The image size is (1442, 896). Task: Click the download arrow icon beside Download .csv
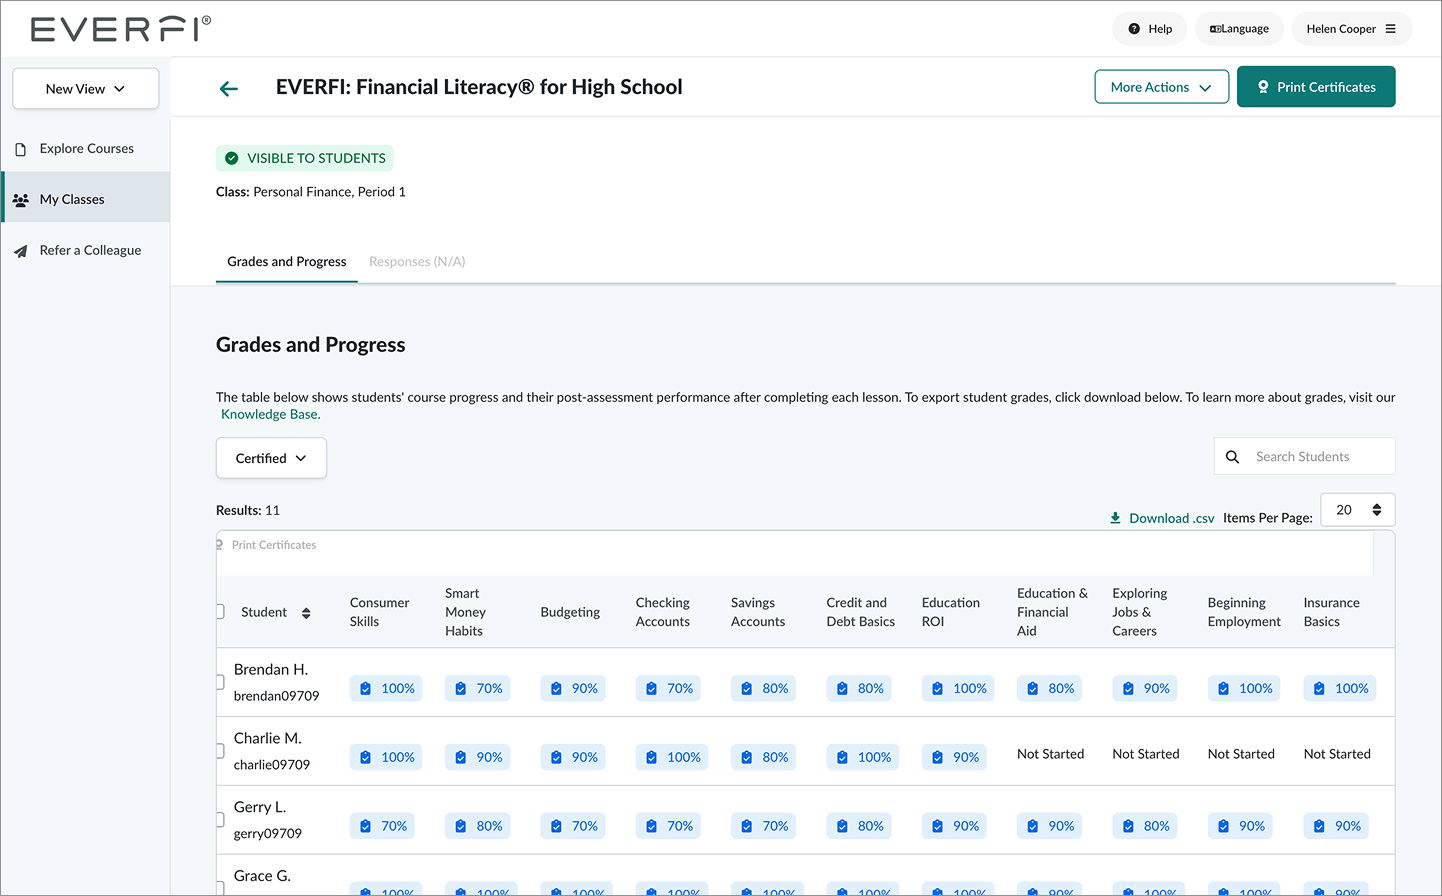coord(1115,518)
